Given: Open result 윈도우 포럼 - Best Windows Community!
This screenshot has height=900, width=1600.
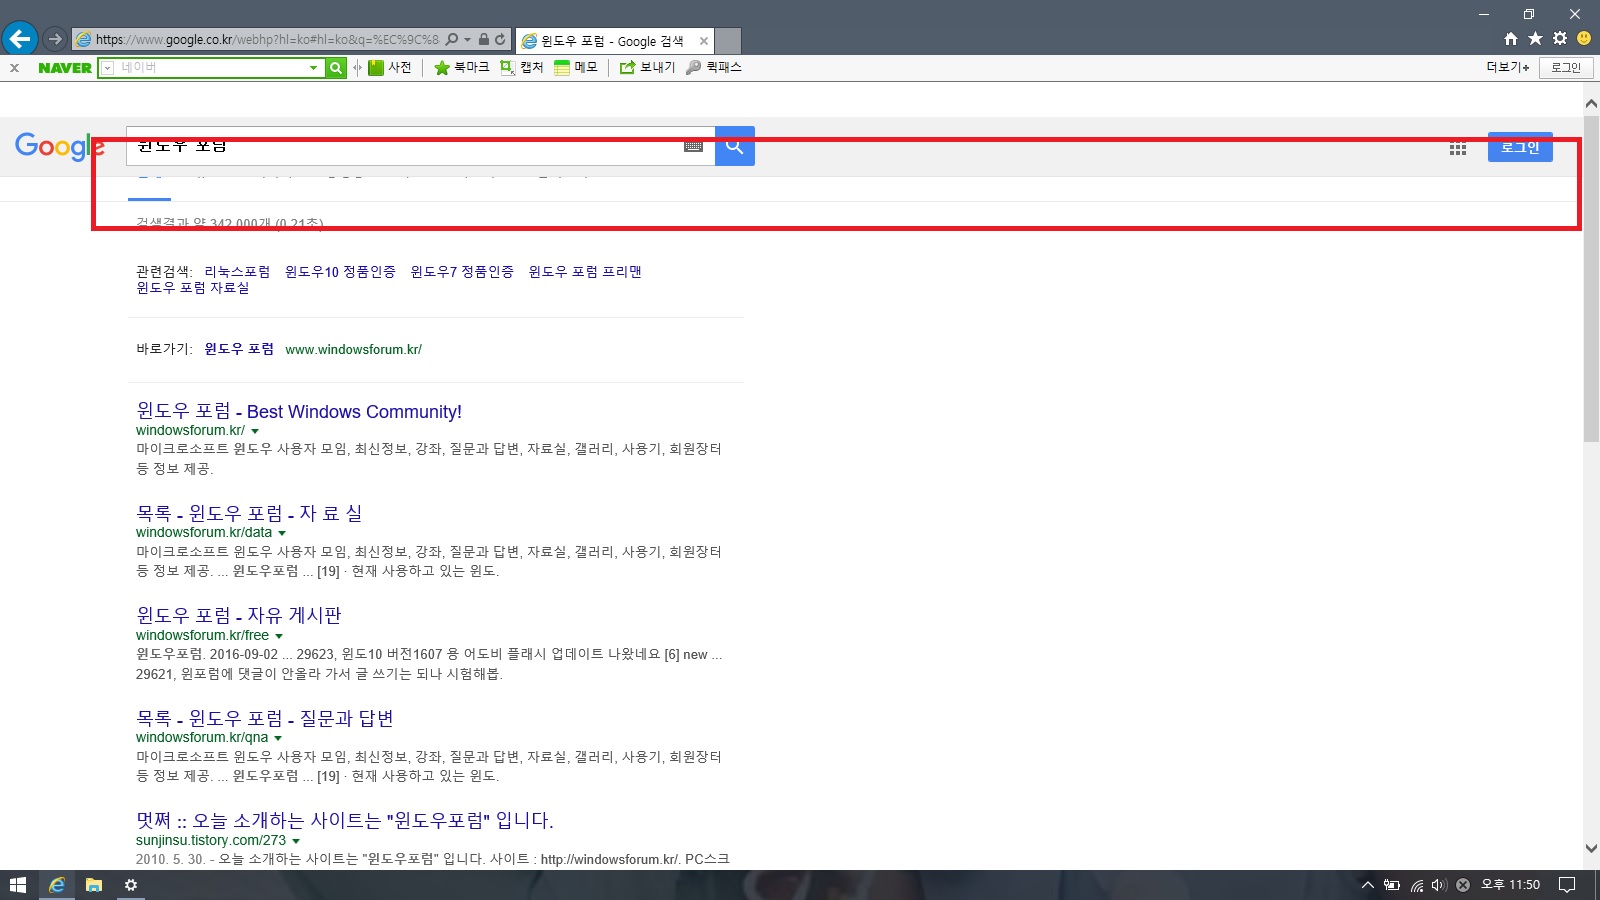Looking at the screenshot, I should pos(299,411).
